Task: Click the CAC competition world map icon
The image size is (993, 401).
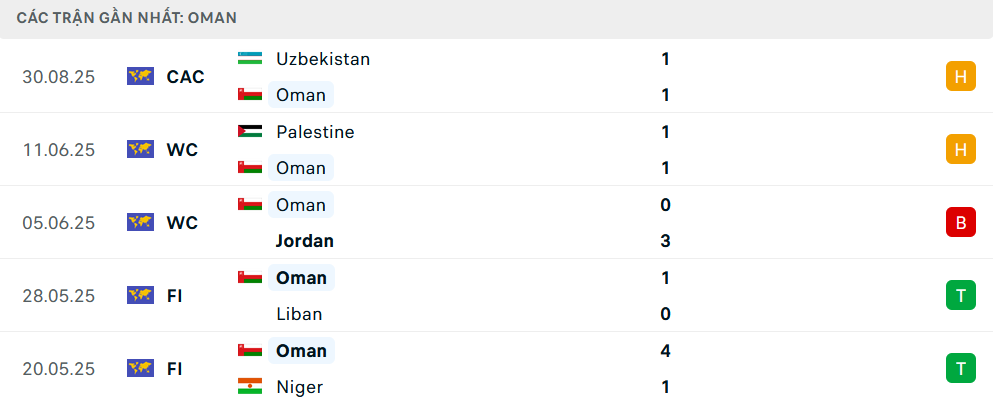Action: pos(140,76)
